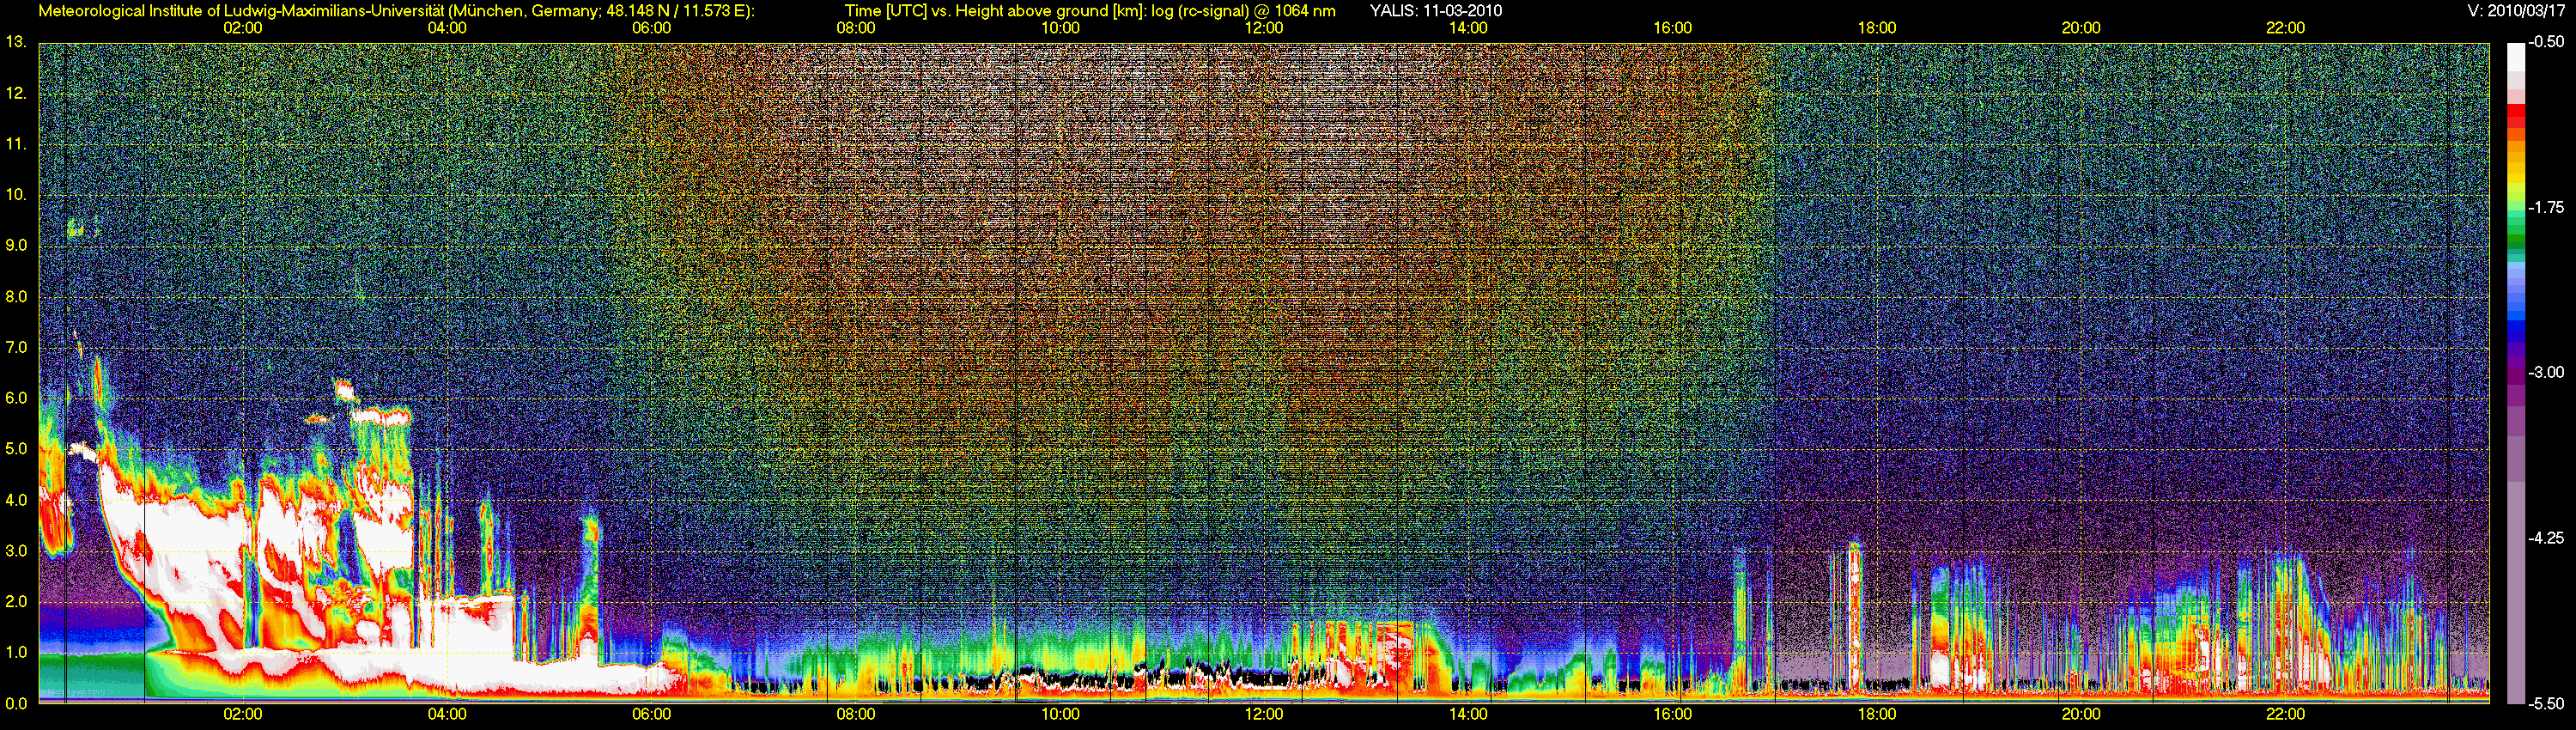Image resolution: width=2576 pixels, height=730 pixels.
Task: Click the -1.75 colorbar scale value
Action: (2546, 208)
